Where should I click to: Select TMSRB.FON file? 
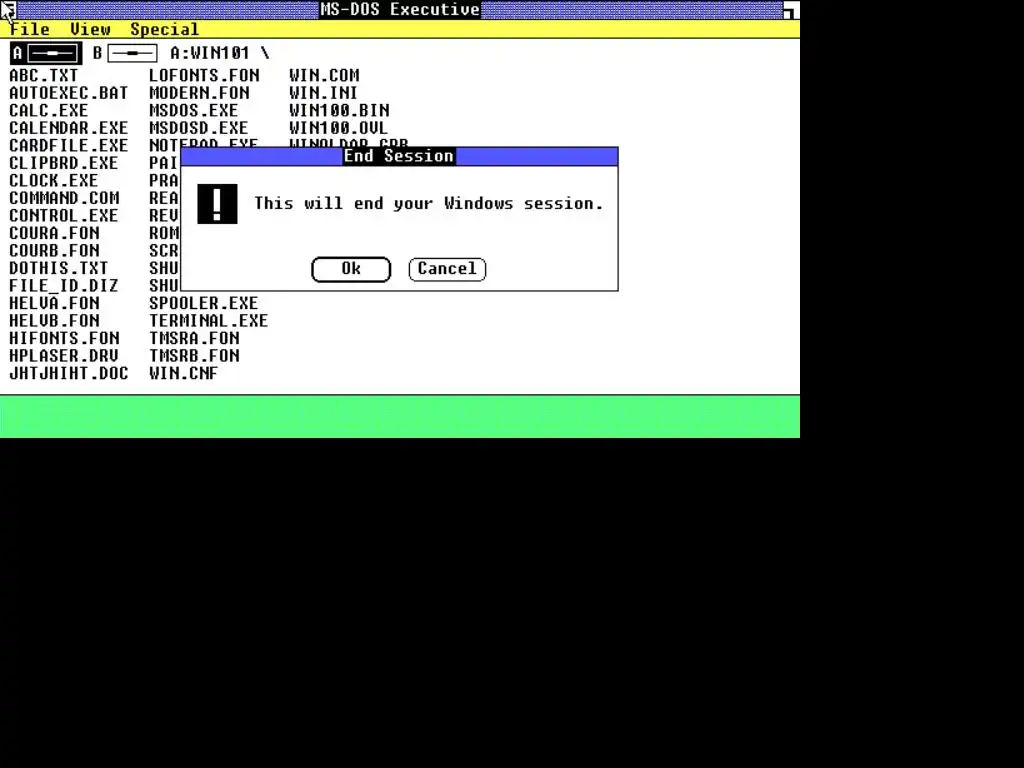pyautogui.click(x=195, y=357)
